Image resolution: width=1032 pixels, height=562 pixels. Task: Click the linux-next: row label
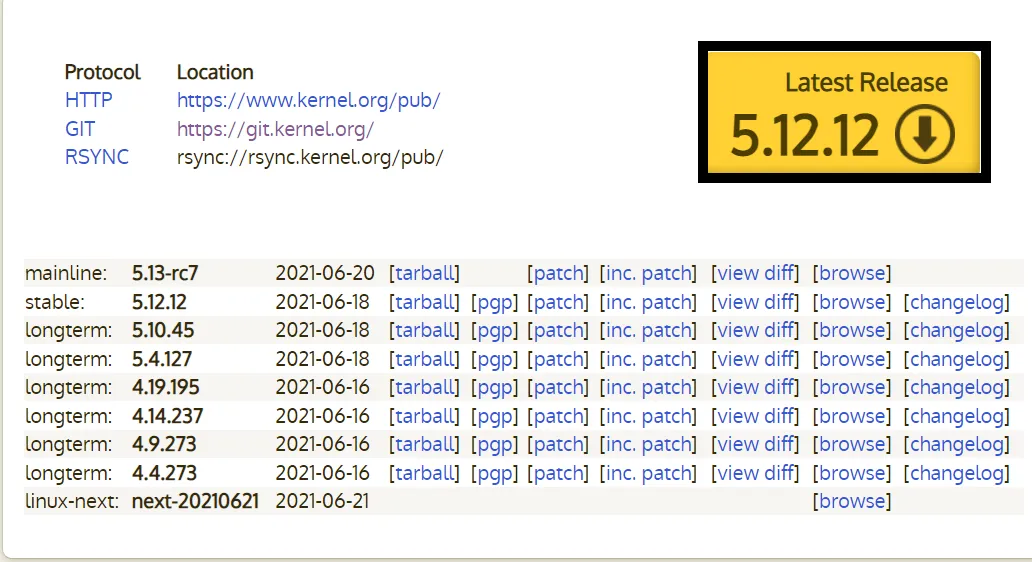[72, 501]
